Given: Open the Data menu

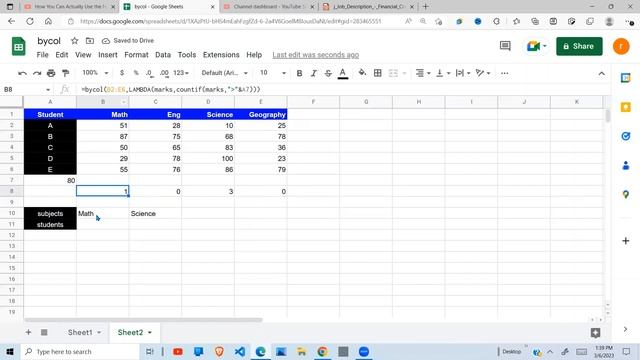Looking at the screenshot, I should (163, 55).
